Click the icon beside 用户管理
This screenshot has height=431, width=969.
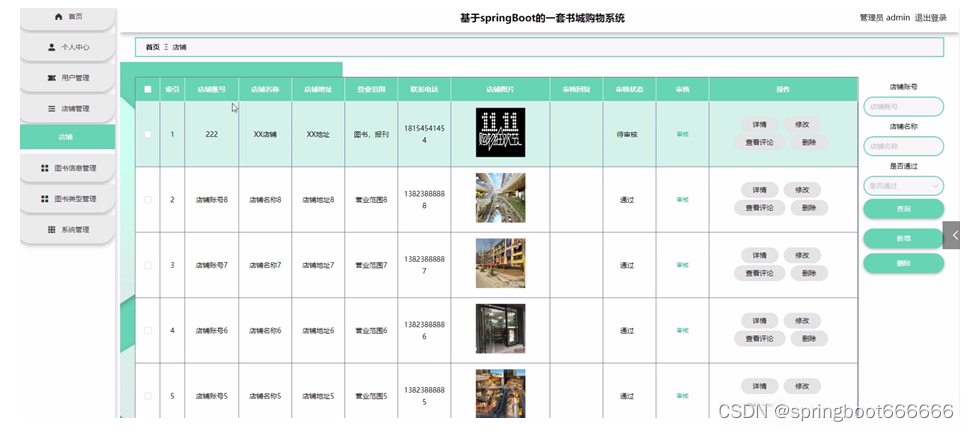(x=52, y=78)
